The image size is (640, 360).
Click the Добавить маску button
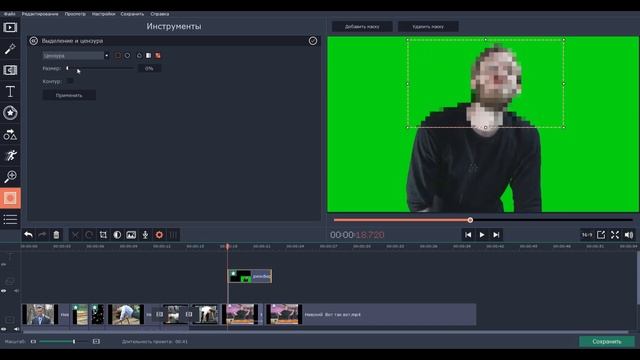362,27
